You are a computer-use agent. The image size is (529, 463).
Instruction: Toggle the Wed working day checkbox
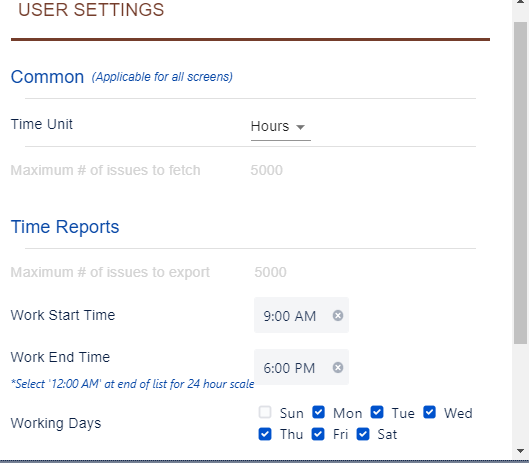429,412
